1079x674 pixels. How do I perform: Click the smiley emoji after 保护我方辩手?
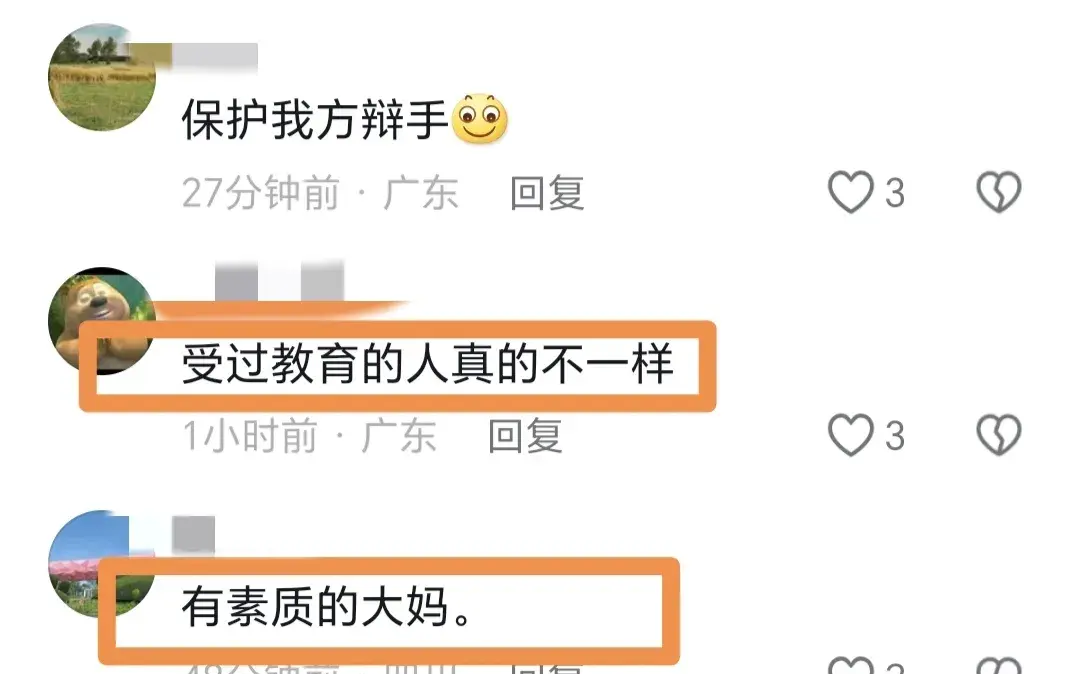480,119
